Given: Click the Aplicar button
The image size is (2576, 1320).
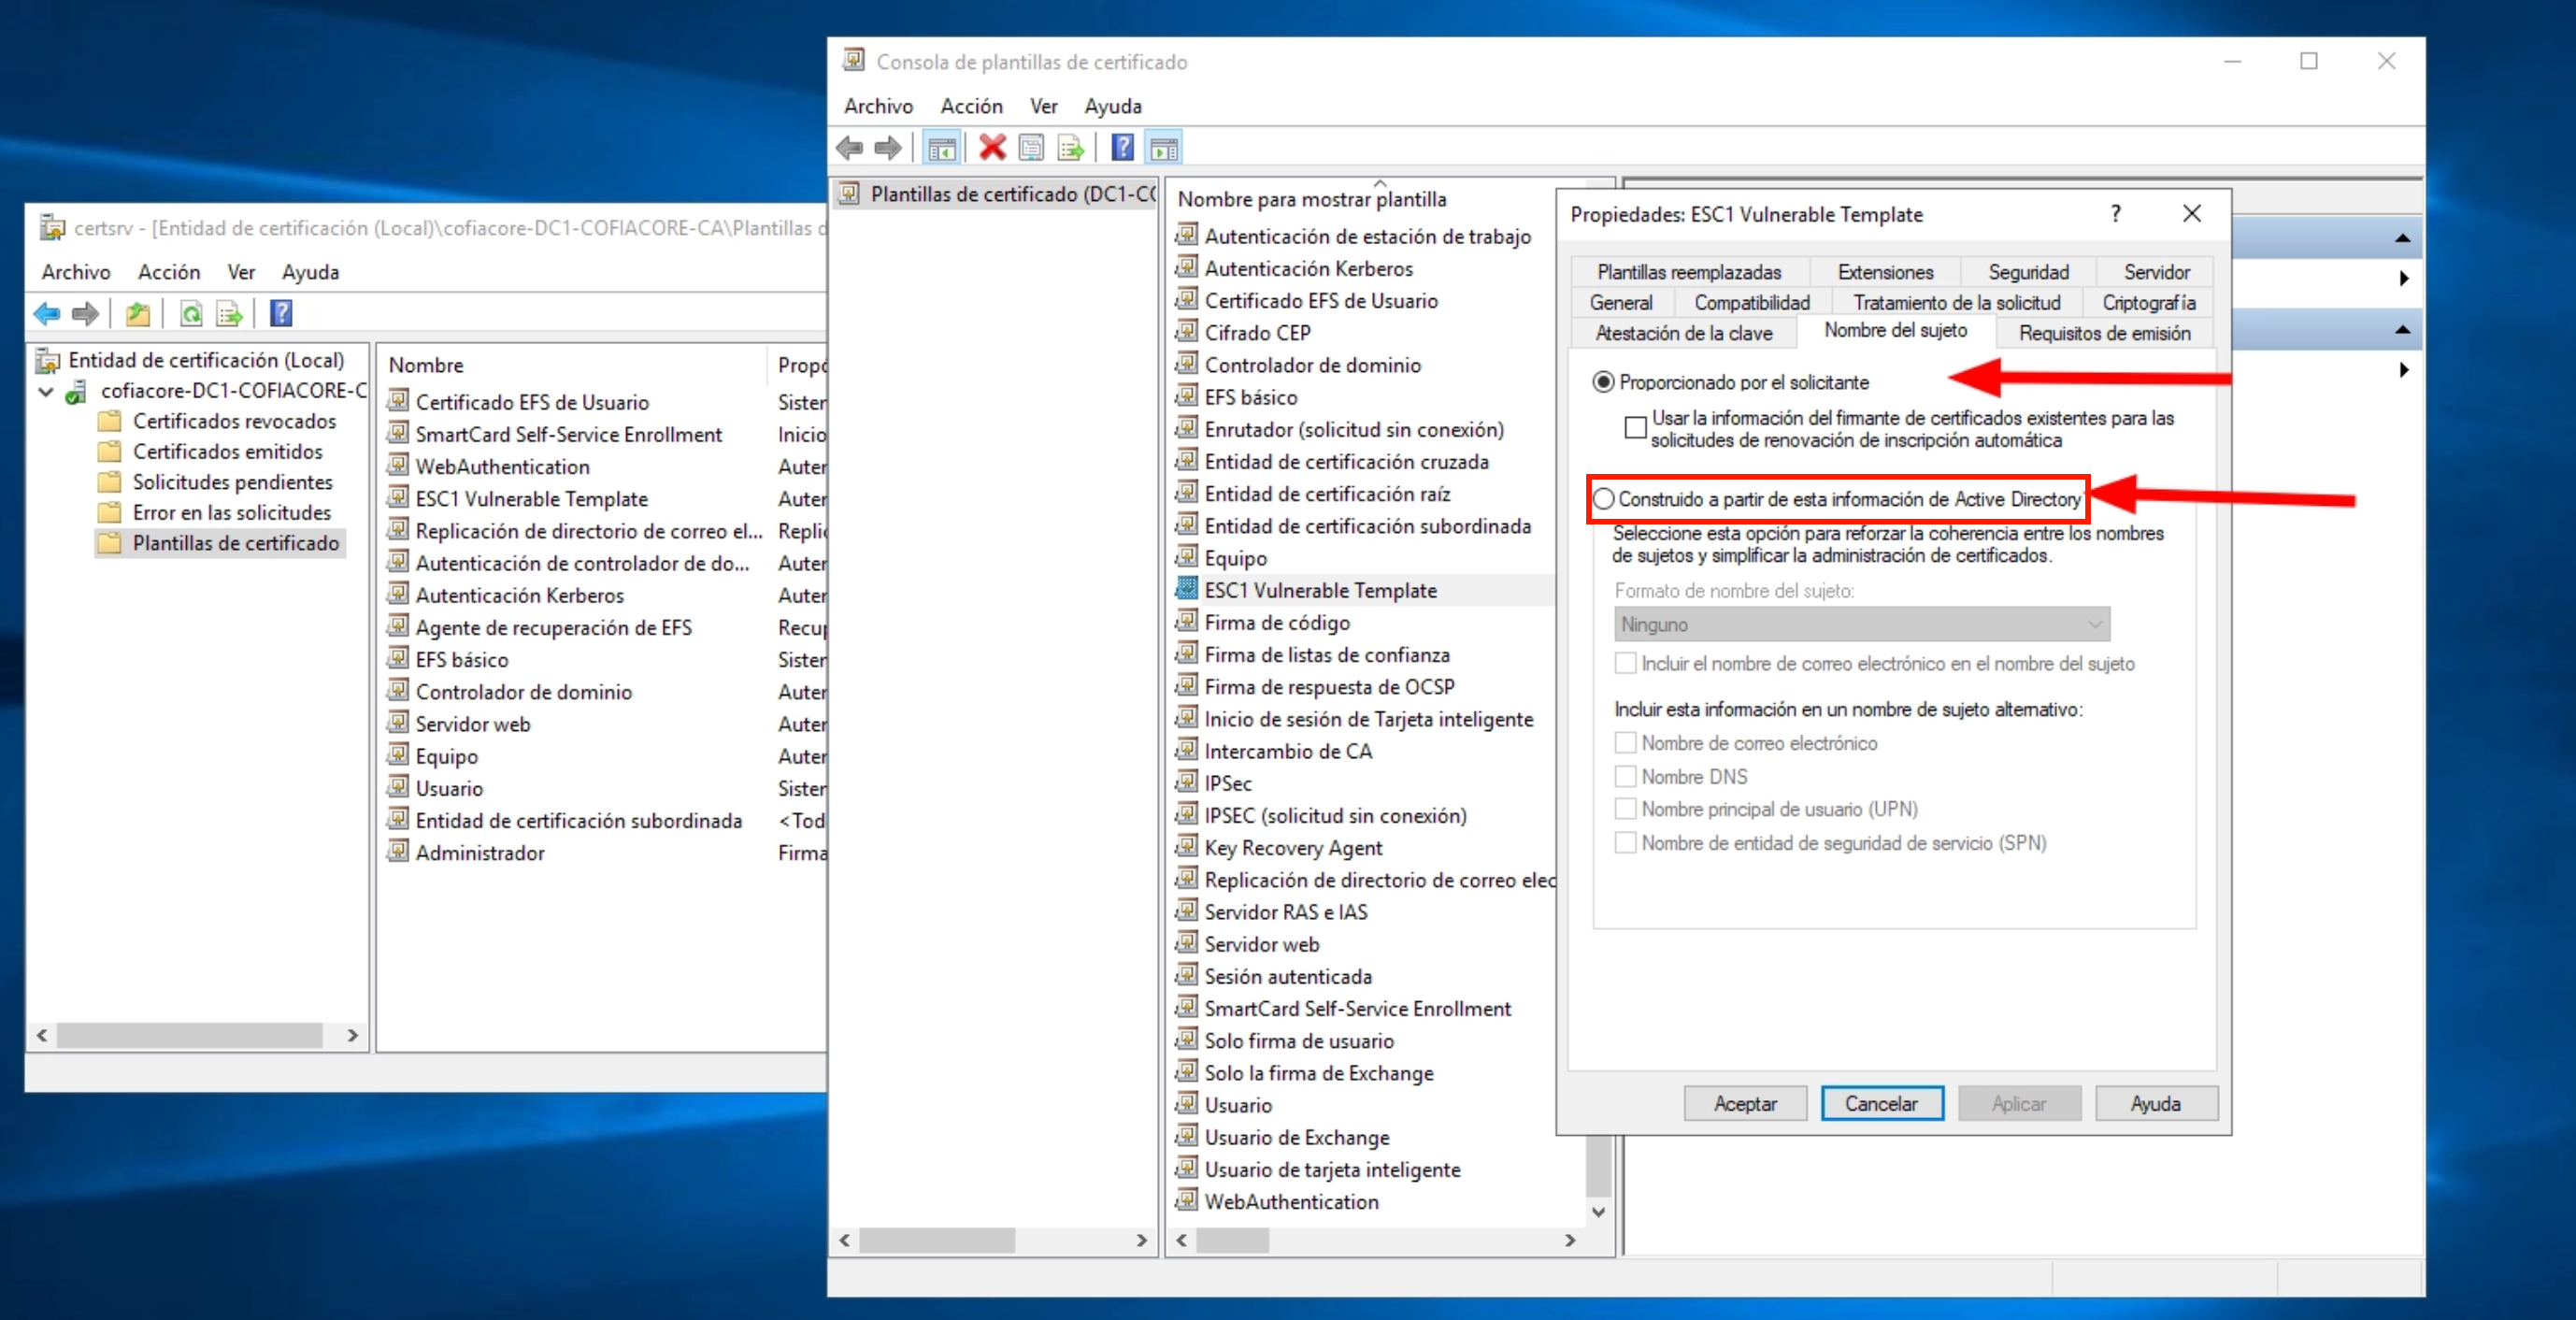Looking at the screenshot, I should click(x=2019, y=1103).
